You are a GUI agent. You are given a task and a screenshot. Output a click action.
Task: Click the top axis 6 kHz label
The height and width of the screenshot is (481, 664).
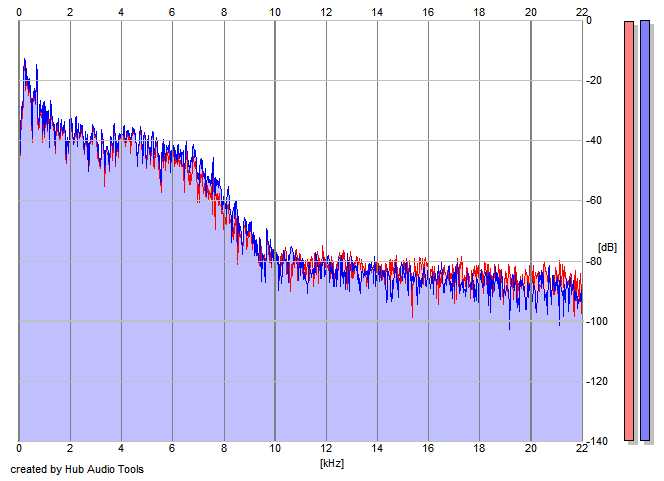172,12
